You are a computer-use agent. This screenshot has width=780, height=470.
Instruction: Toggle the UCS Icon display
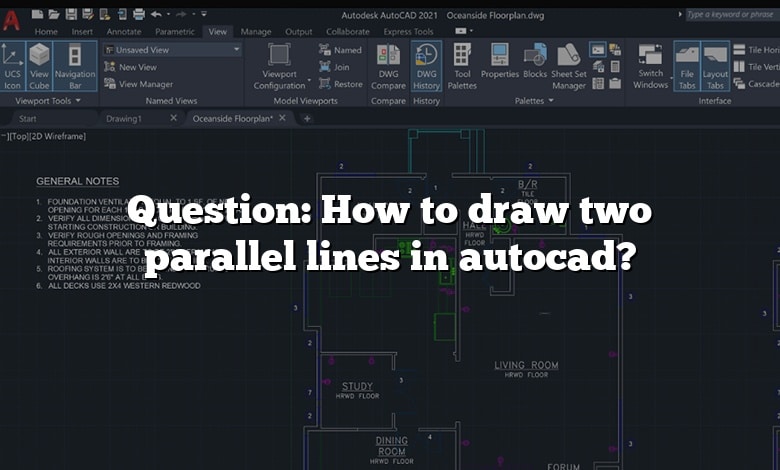[x=12, y=66]
